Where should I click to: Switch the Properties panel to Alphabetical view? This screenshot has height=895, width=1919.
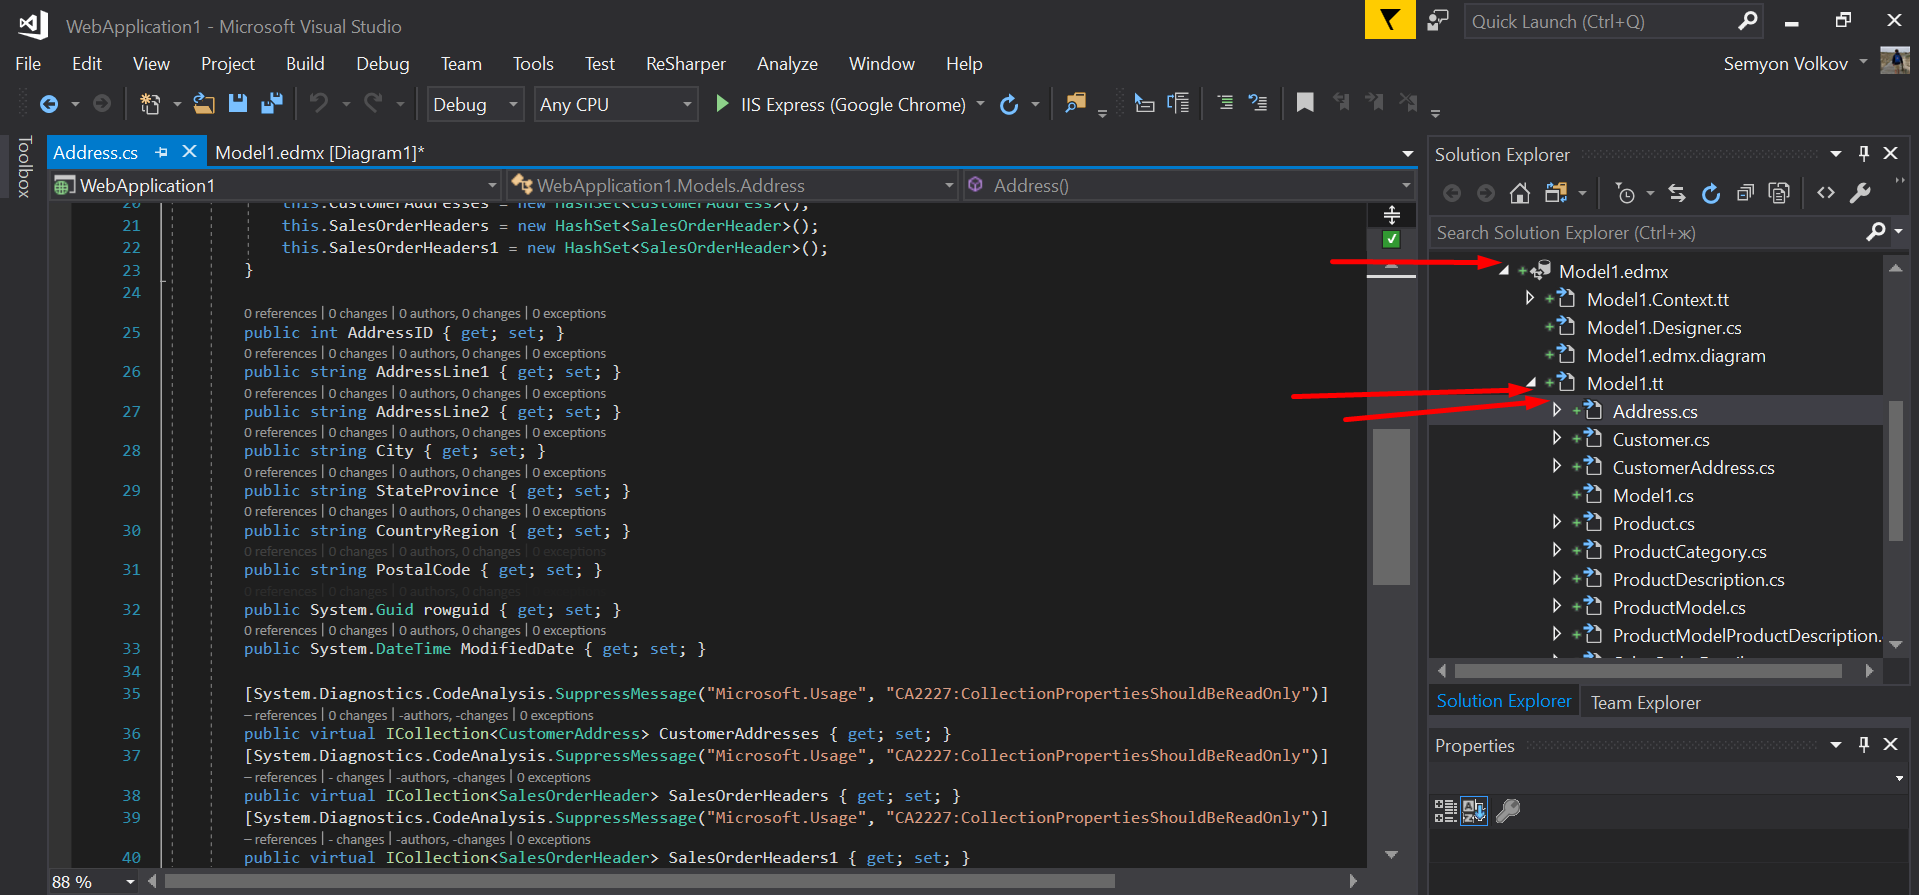tap(1474, 810)
